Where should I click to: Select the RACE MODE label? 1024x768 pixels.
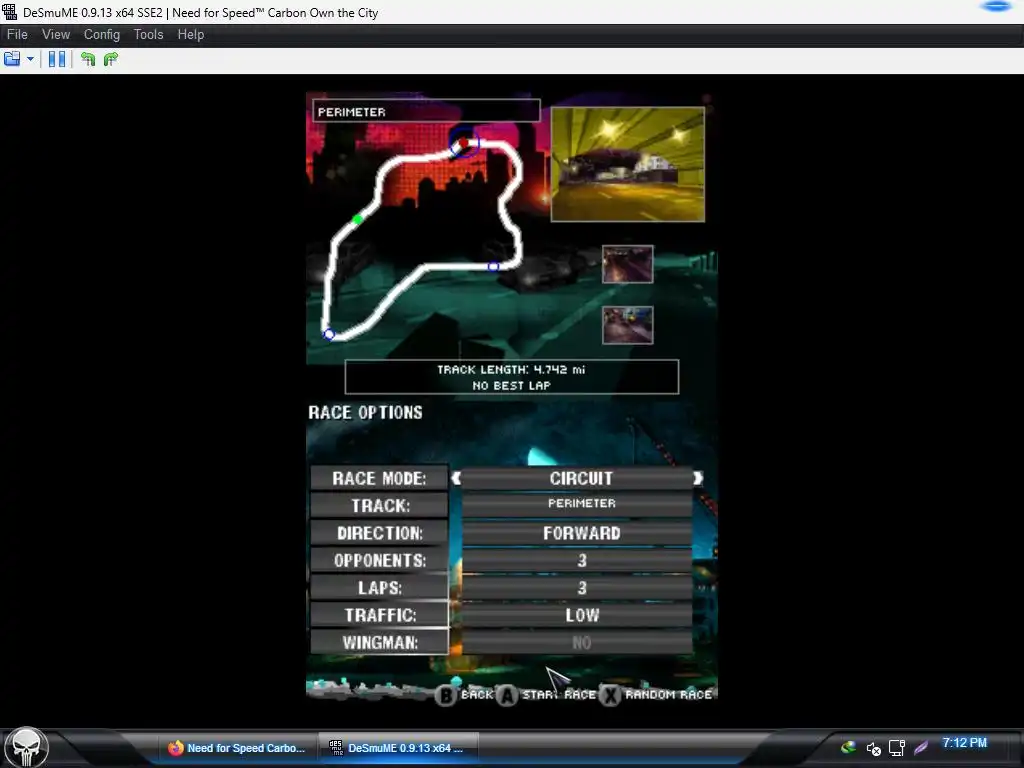[379, 478]
